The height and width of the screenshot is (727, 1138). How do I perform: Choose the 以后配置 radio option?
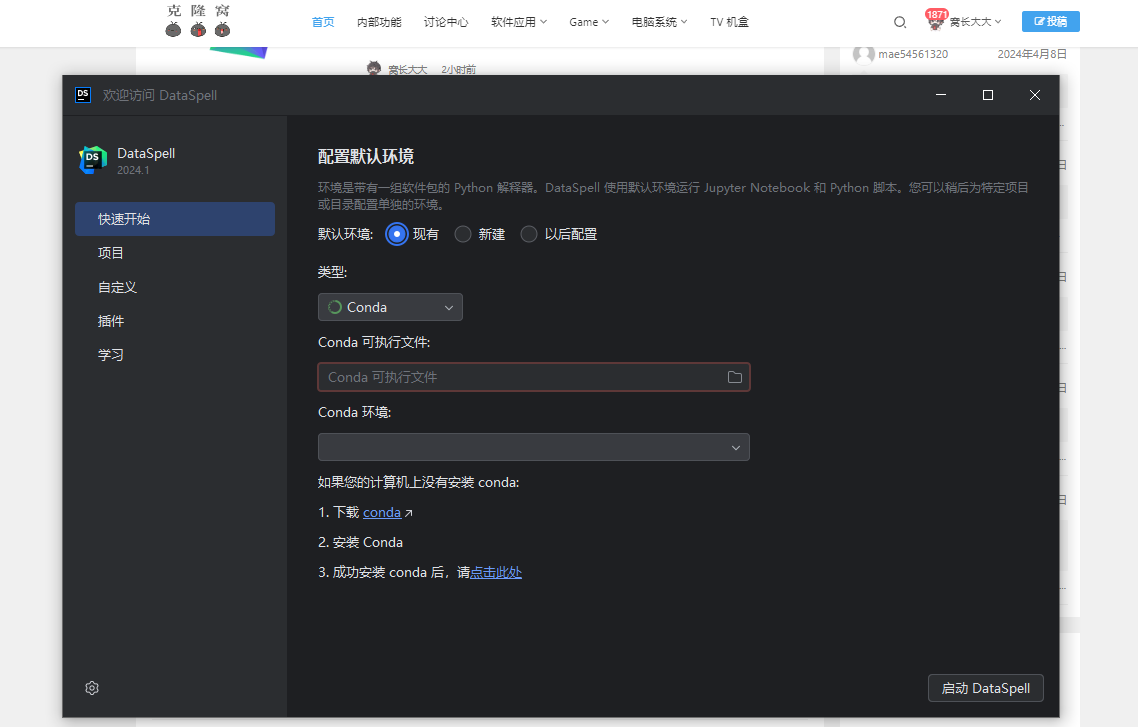[529, 234]
